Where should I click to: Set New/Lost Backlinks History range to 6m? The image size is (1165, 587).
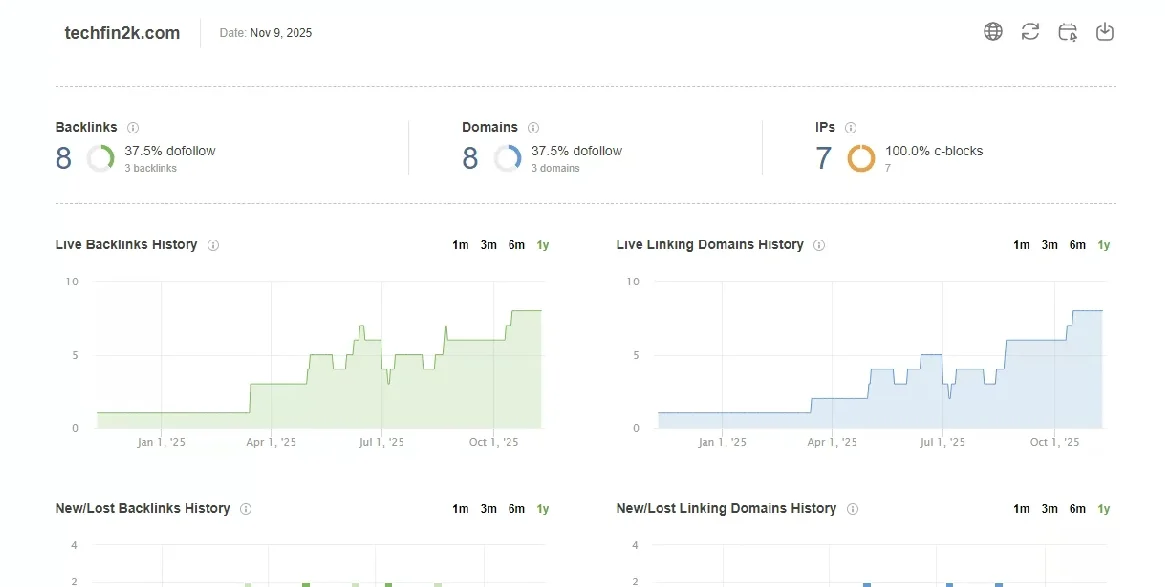(516, 509)
